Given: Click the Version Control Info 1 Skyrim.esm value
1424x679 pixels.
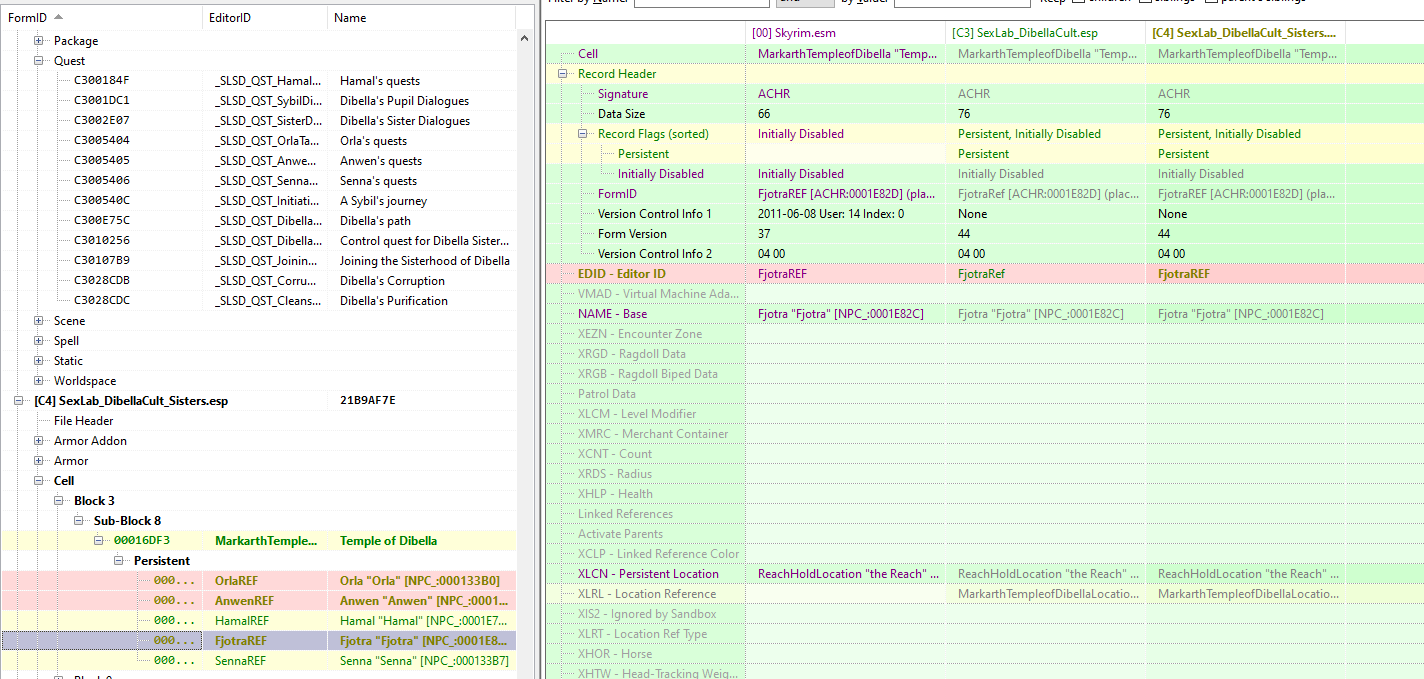Looking at the screenshot, I should pos(831,214).
